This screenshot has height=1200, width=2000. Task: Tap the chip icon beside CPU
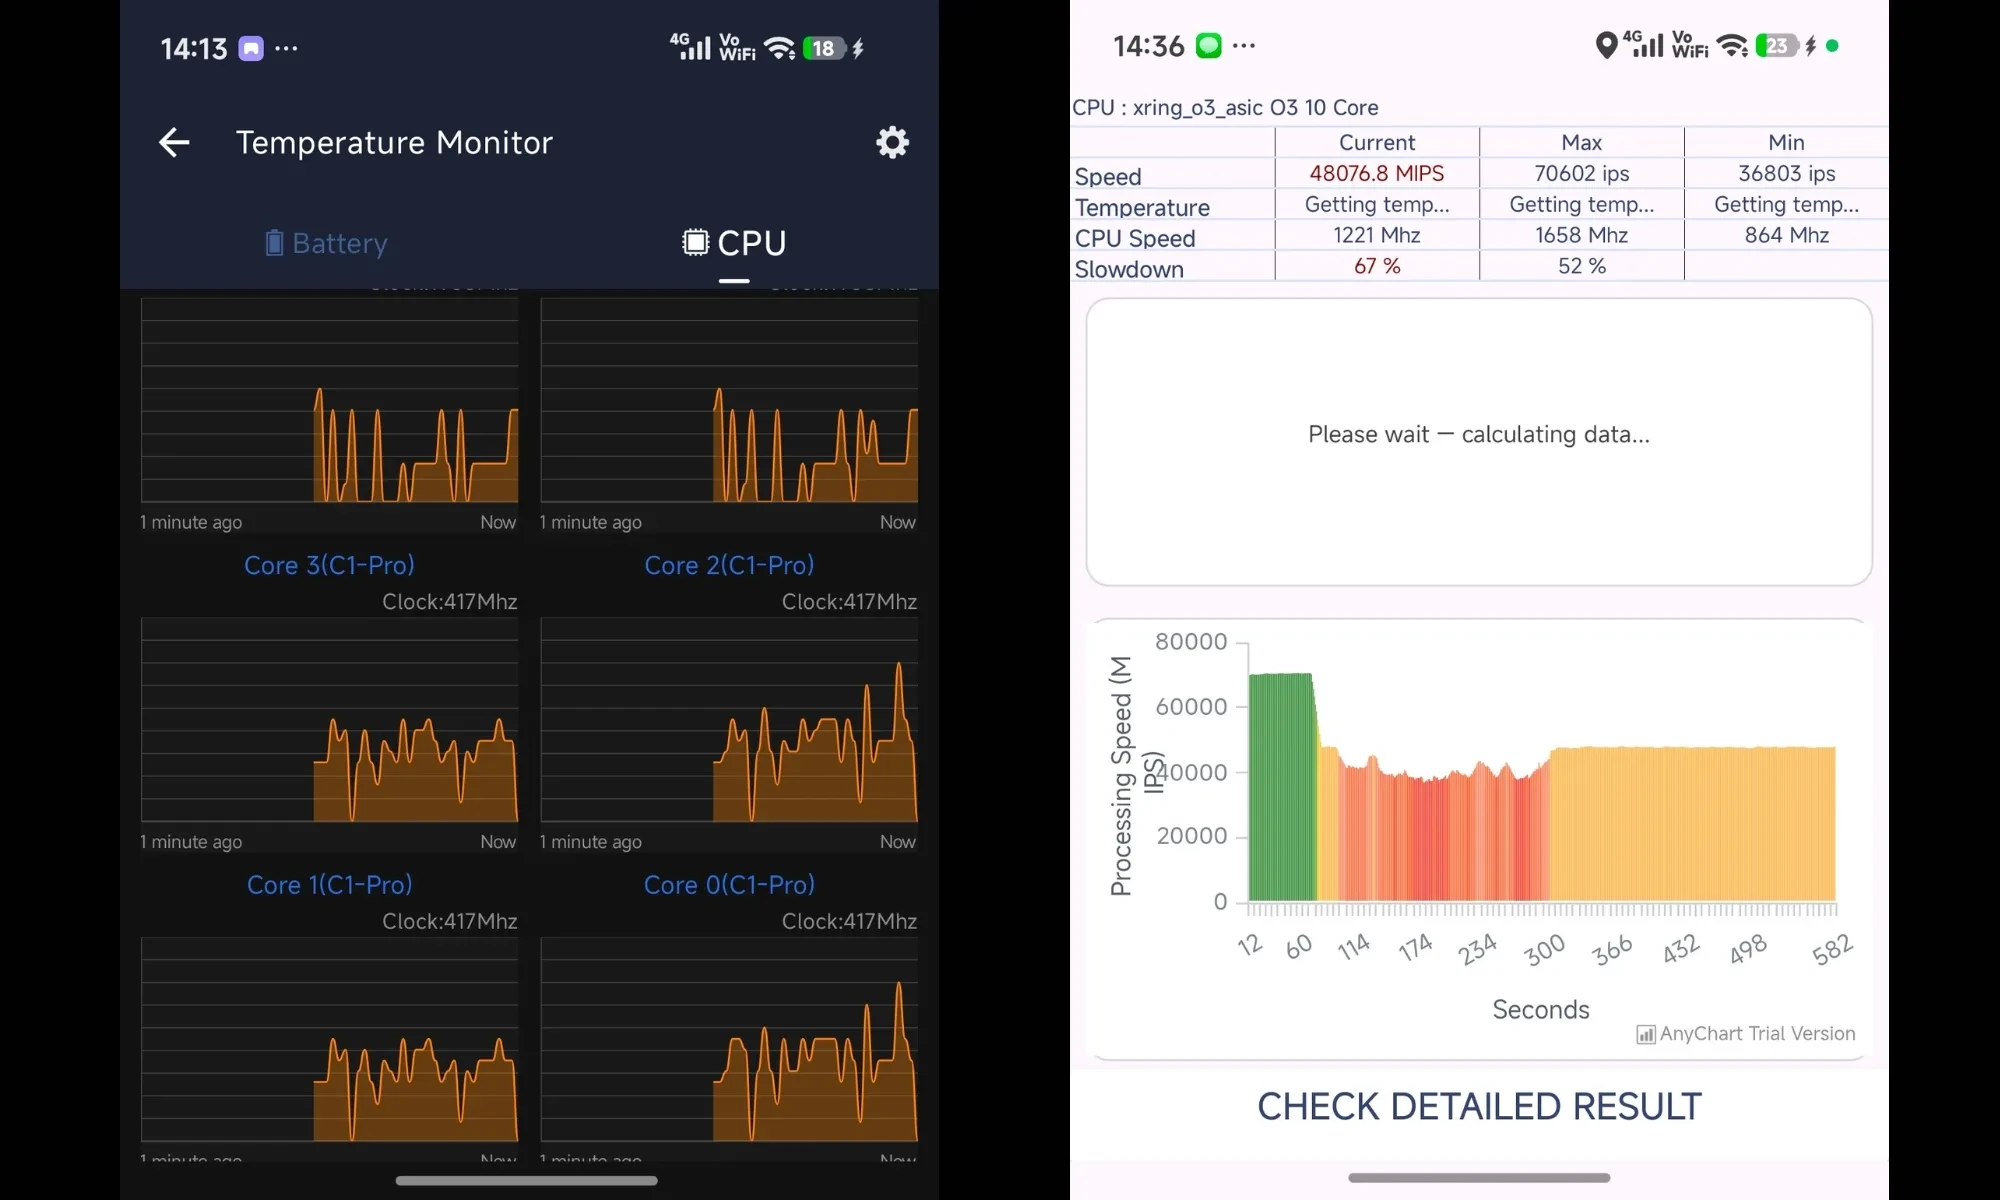click(695, 242)
